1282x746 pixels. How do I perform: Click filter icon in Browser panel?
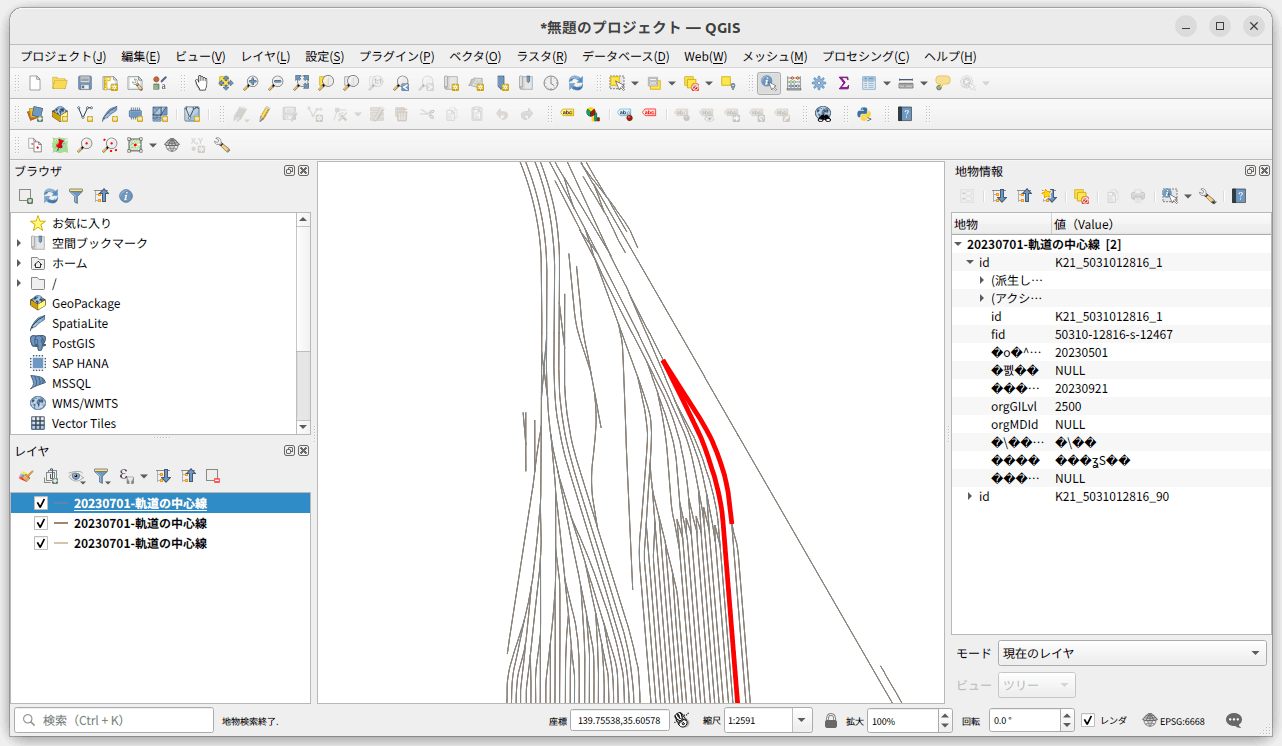pos(76,196)
